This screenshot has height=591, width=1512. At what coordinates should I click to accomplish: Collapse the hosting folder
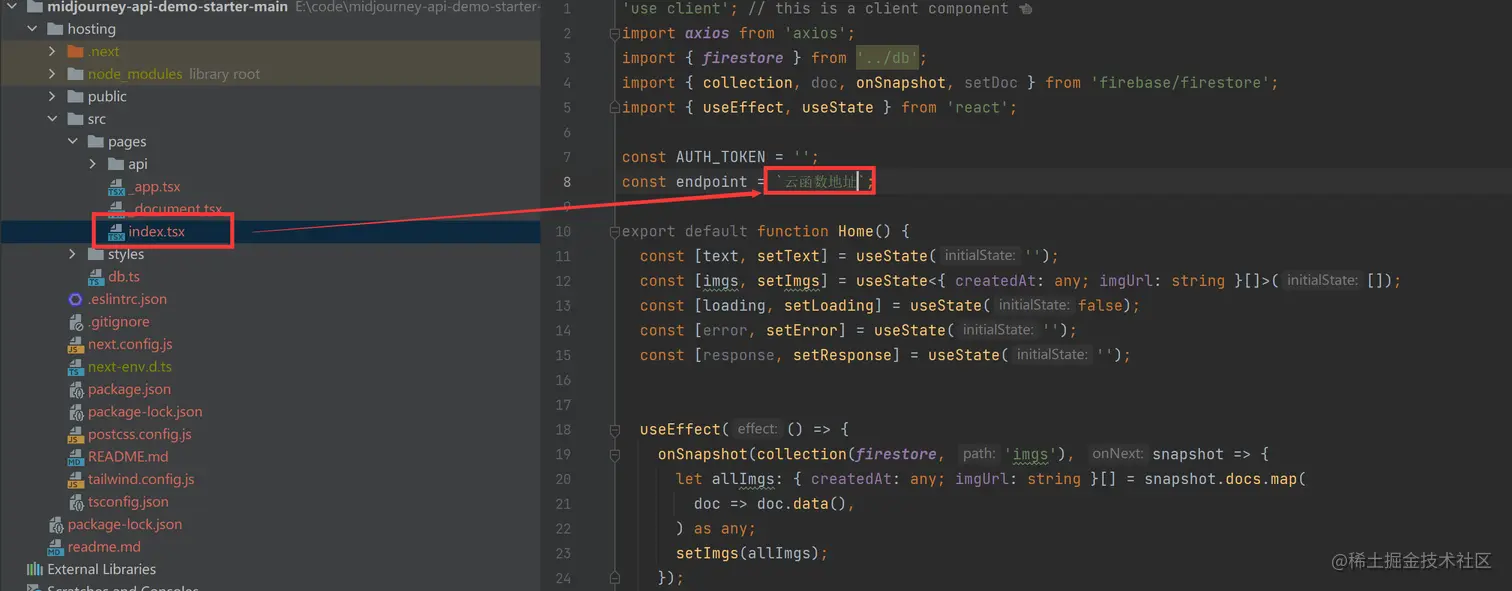[x=32, y=29]
